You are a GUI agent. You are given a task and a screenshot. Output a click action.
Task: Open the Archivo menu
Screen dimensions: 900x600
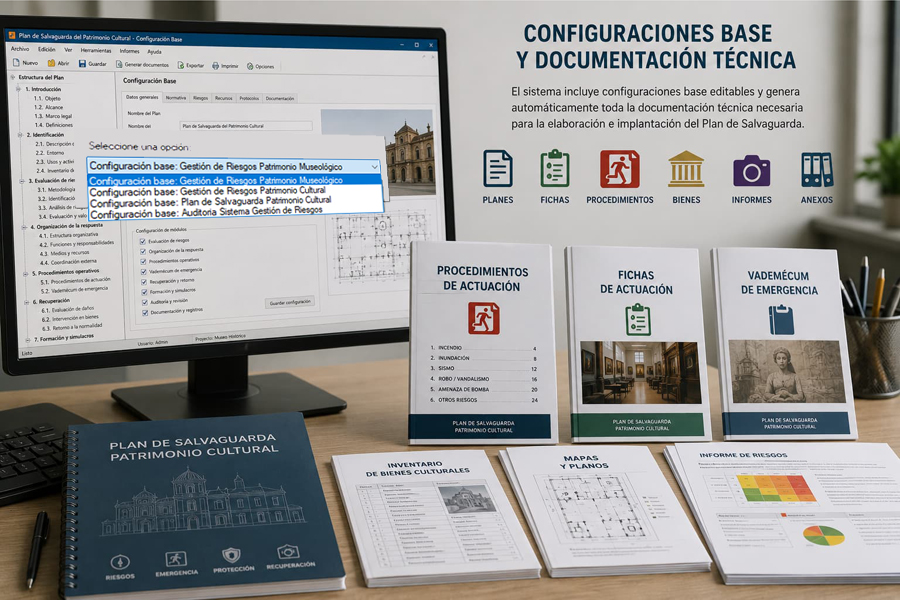point(20,49)
